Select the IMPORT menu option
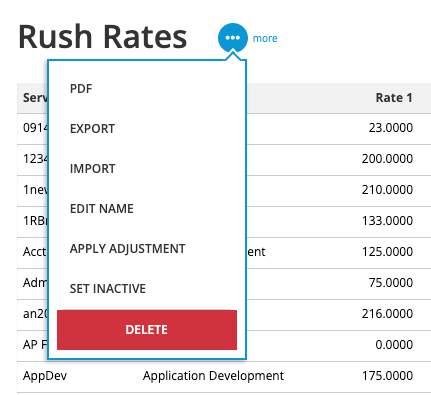 tap(93, 169)
